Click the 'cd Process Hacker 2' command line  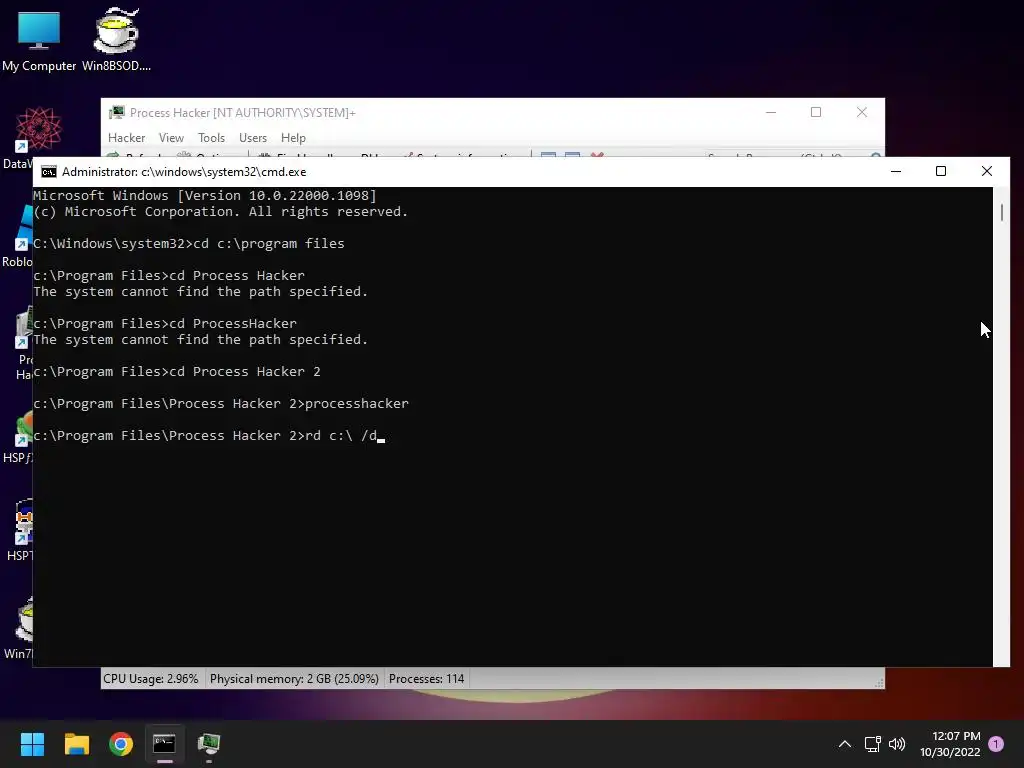click(x=176, y=372)
